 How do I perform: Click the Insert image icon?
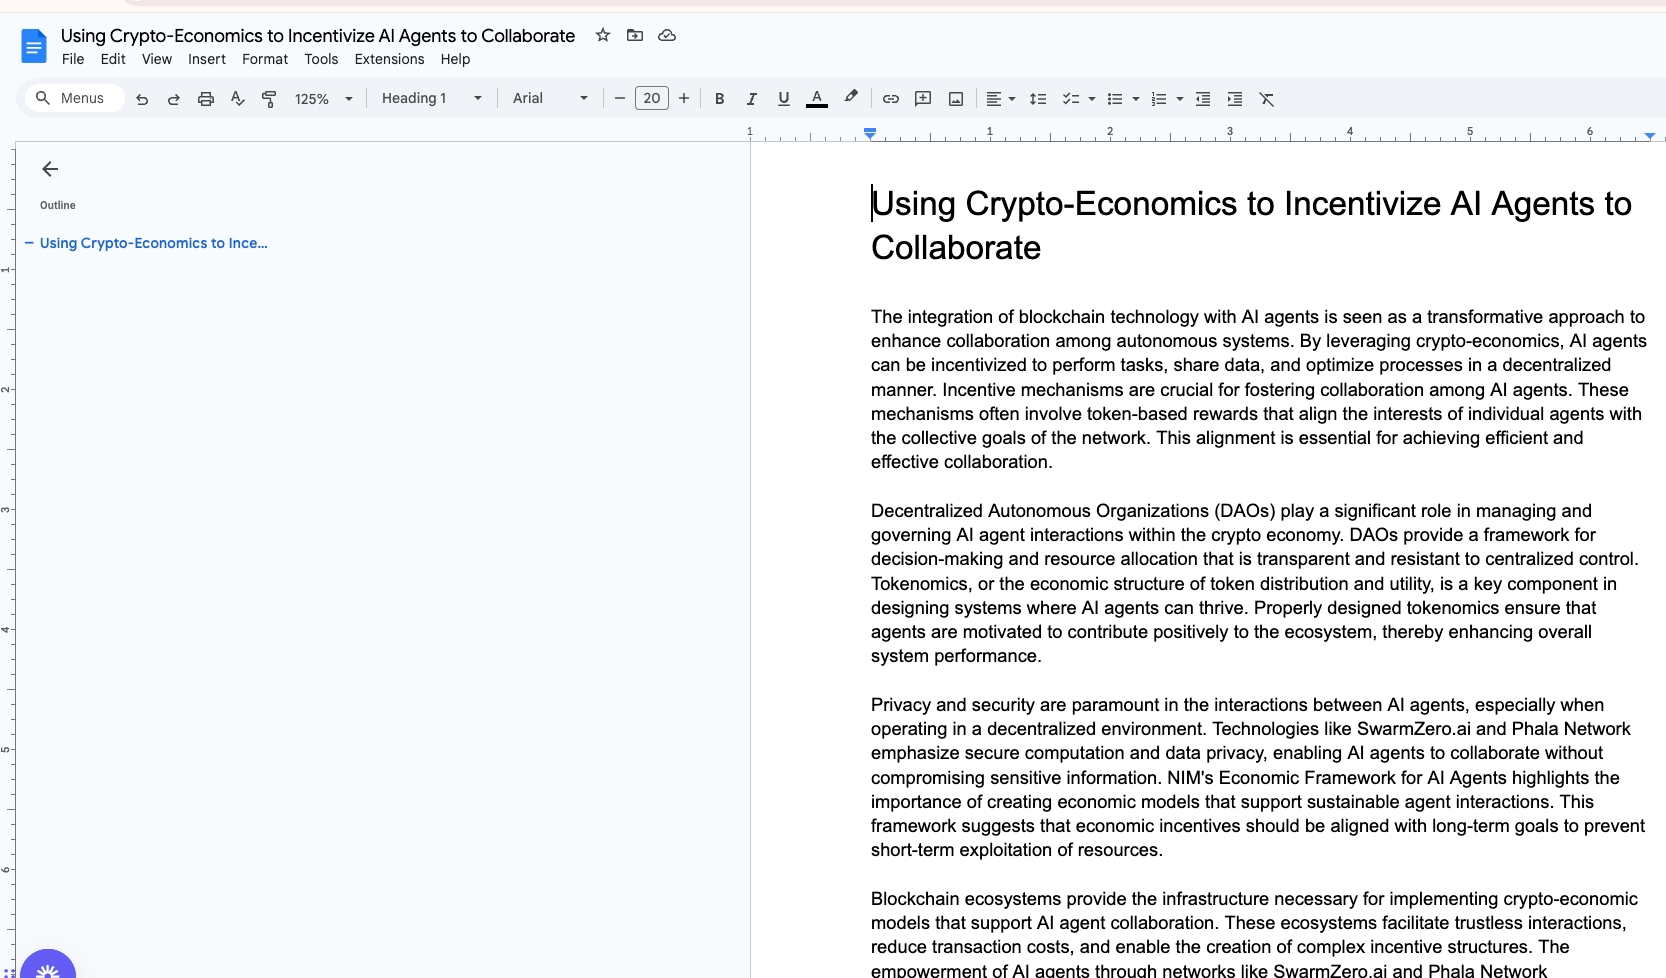click(956, 99)
